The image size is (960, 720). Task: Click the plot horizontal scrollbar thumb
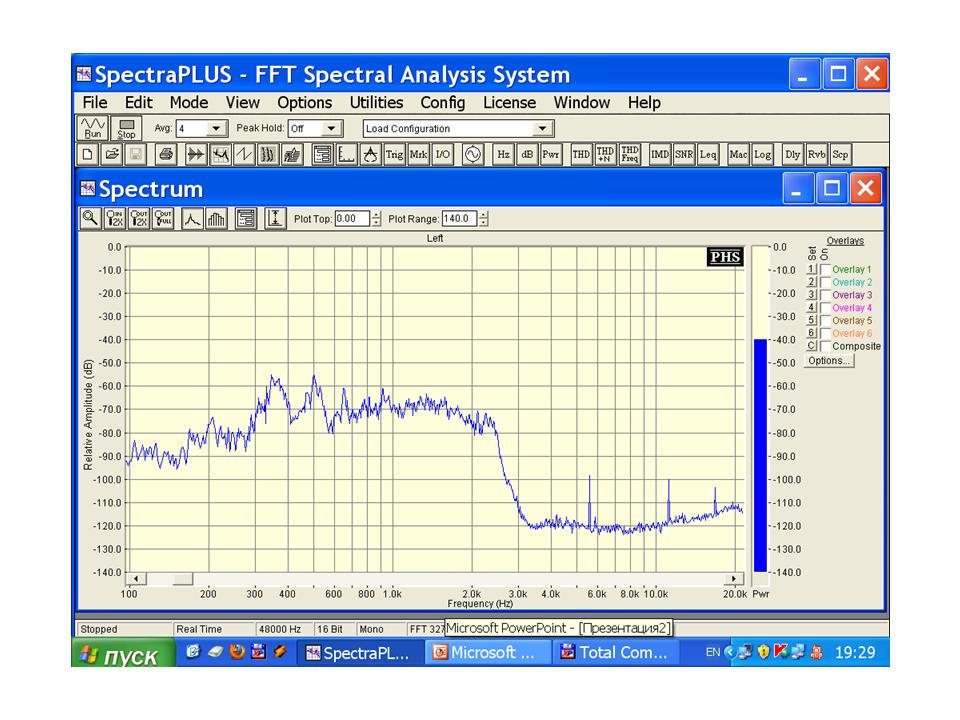coord(183,579)
